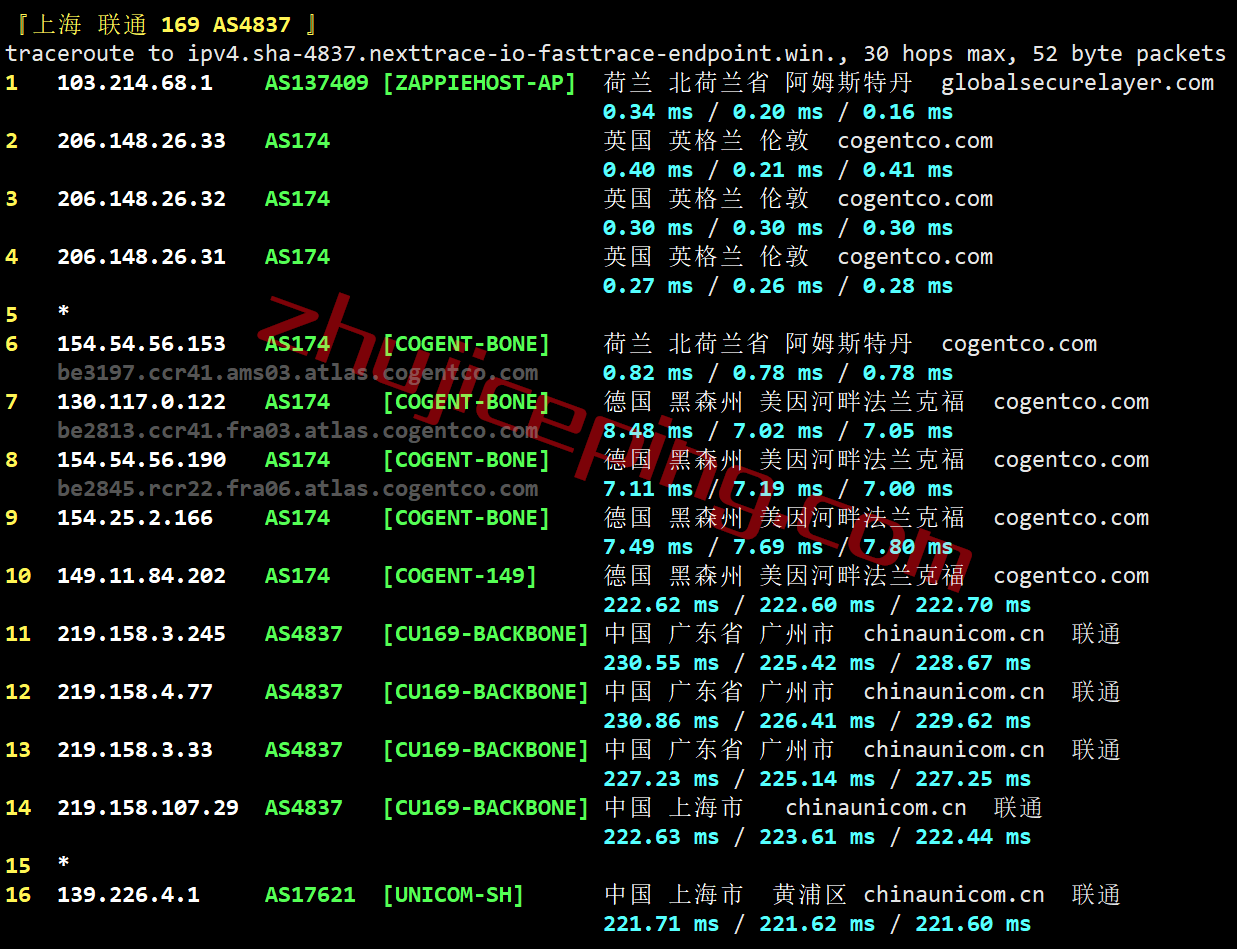This screenshot has width=1237, height=949.
Task: Select latency 227.23 ms on hop 13
Action: point(661,779)
